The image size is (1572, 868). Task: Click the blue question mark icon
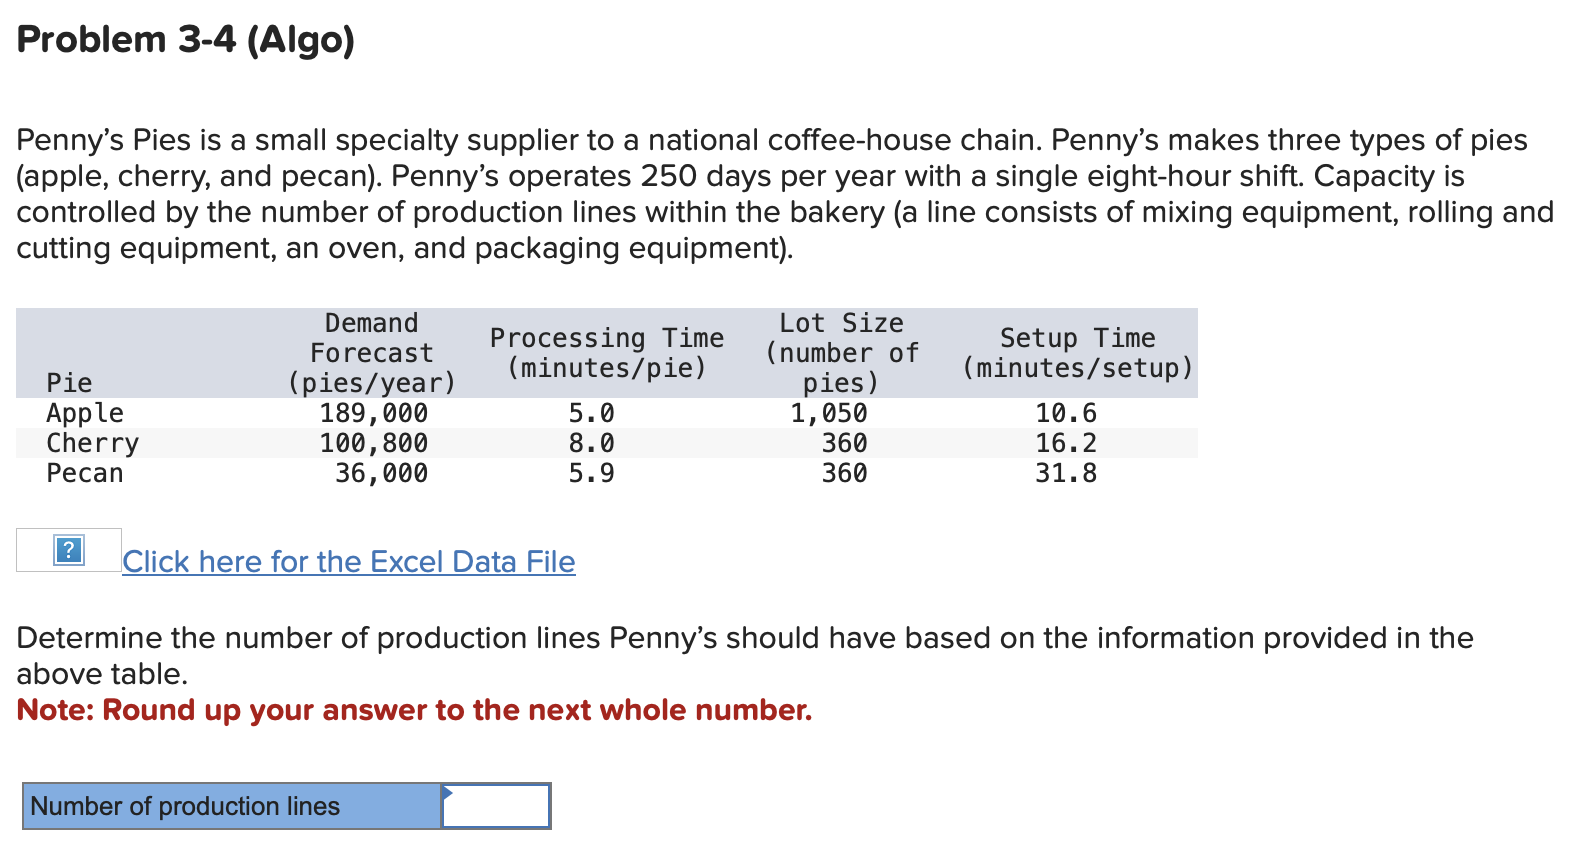pos(69,550)
